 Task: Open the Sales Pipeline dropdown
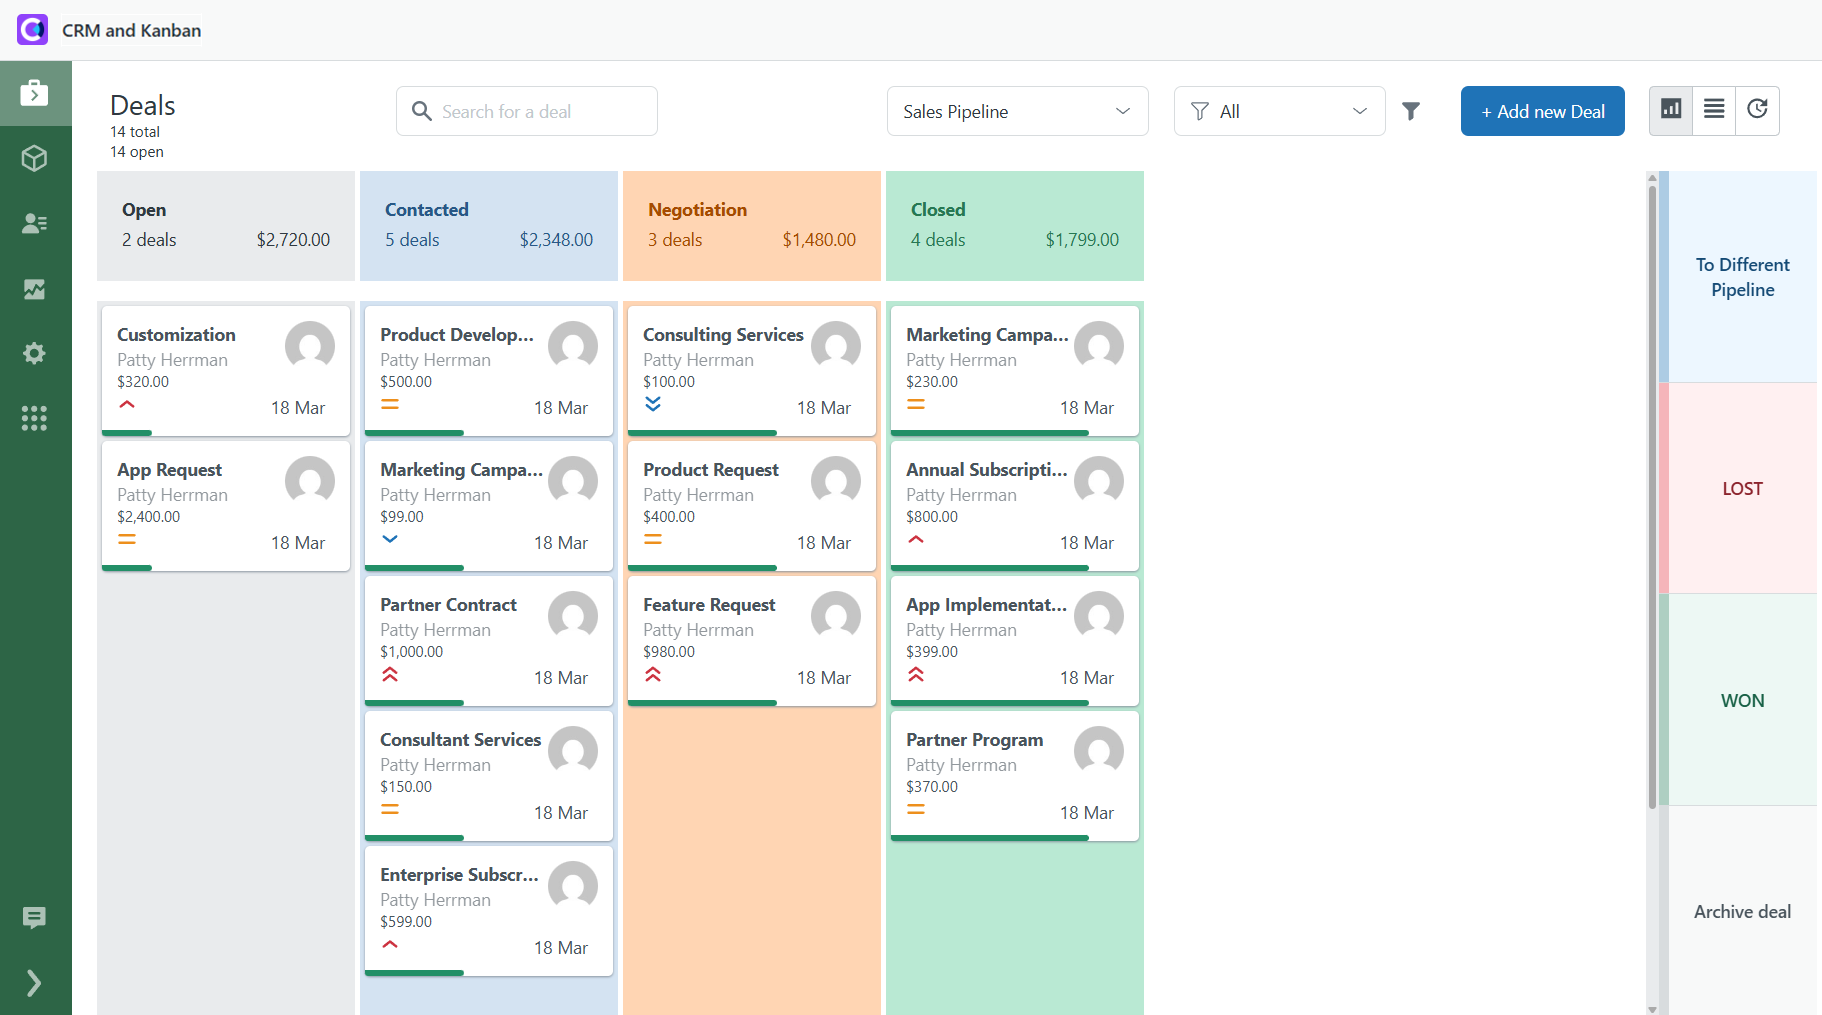coord(1017,111)
